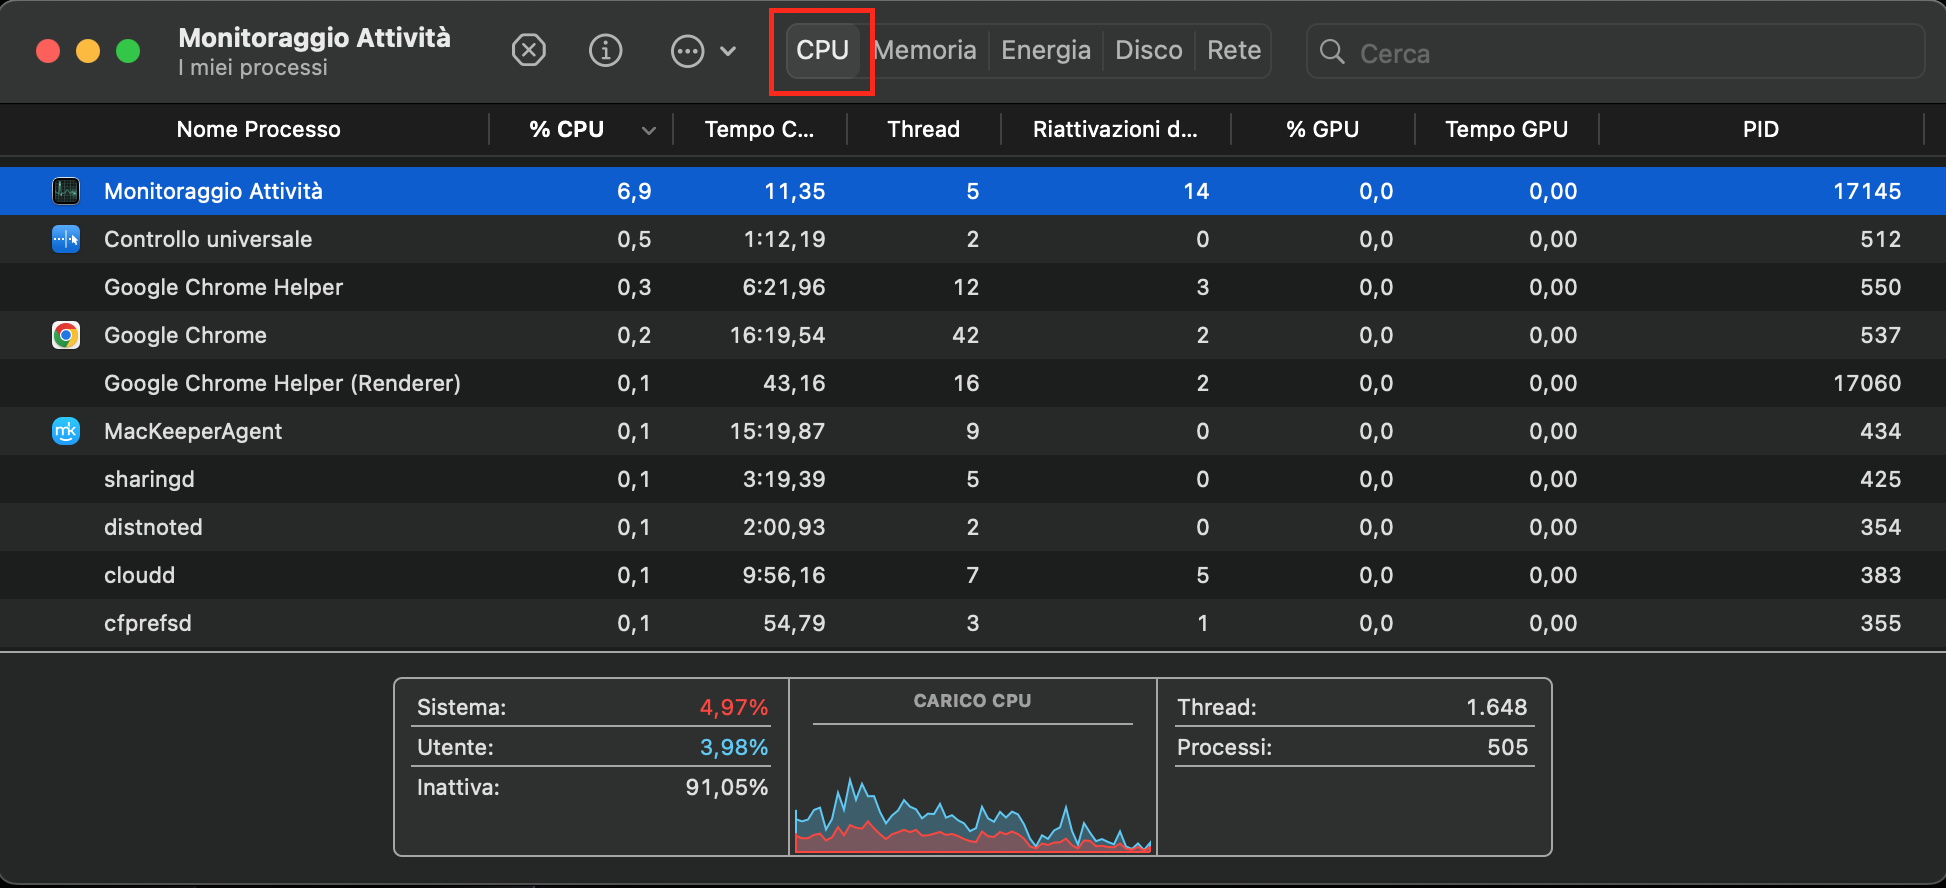Select the Google Chrome Helper process

(224, 287)
